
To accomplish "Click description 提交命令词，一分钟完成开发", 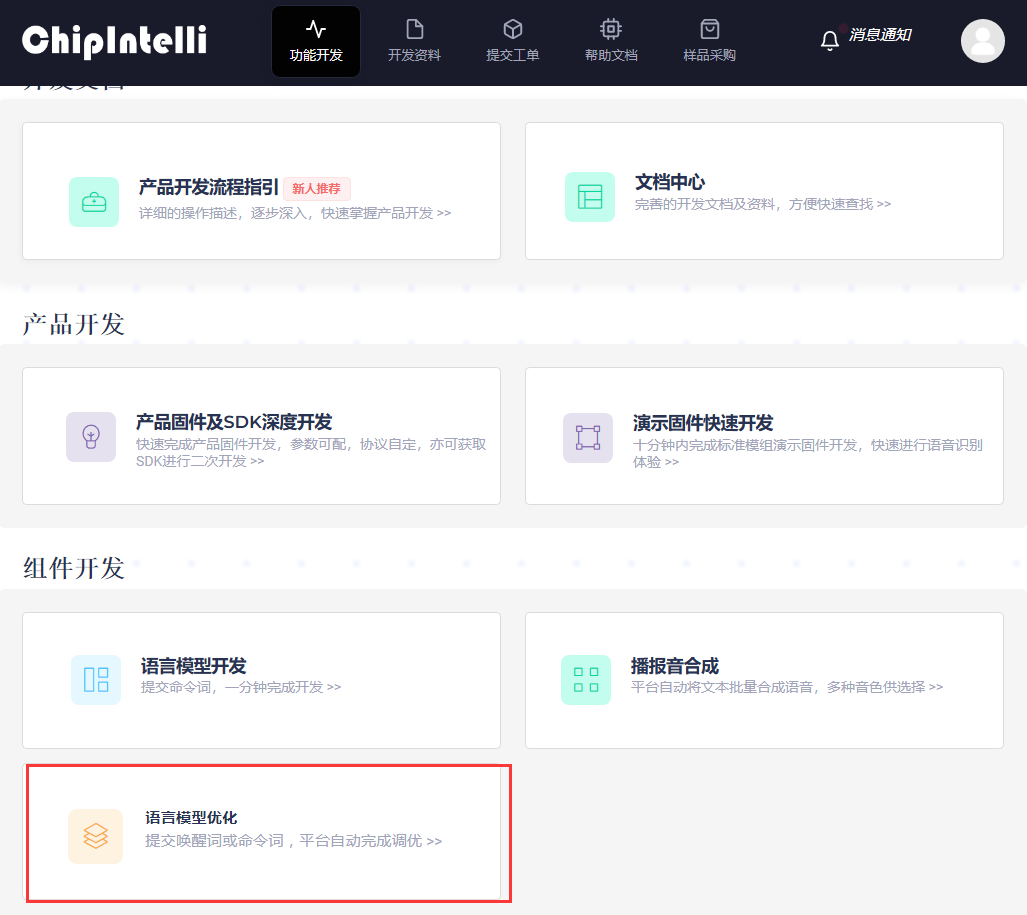I will point(241,687).
